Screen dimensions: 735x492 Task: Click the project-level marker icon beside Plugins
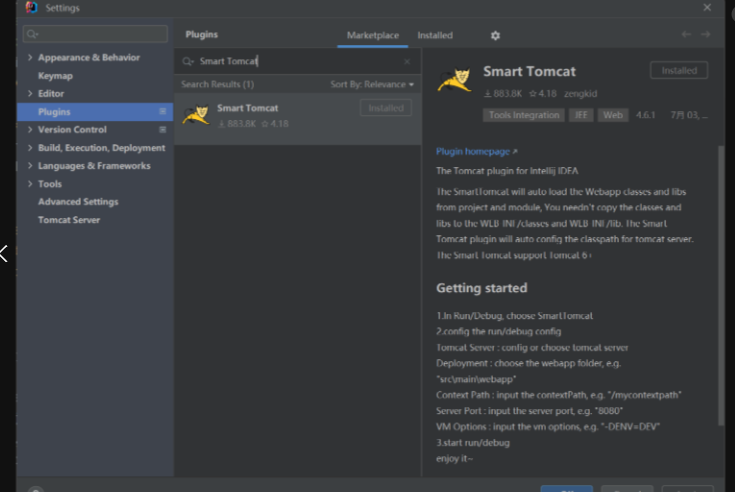pos(163,112)
